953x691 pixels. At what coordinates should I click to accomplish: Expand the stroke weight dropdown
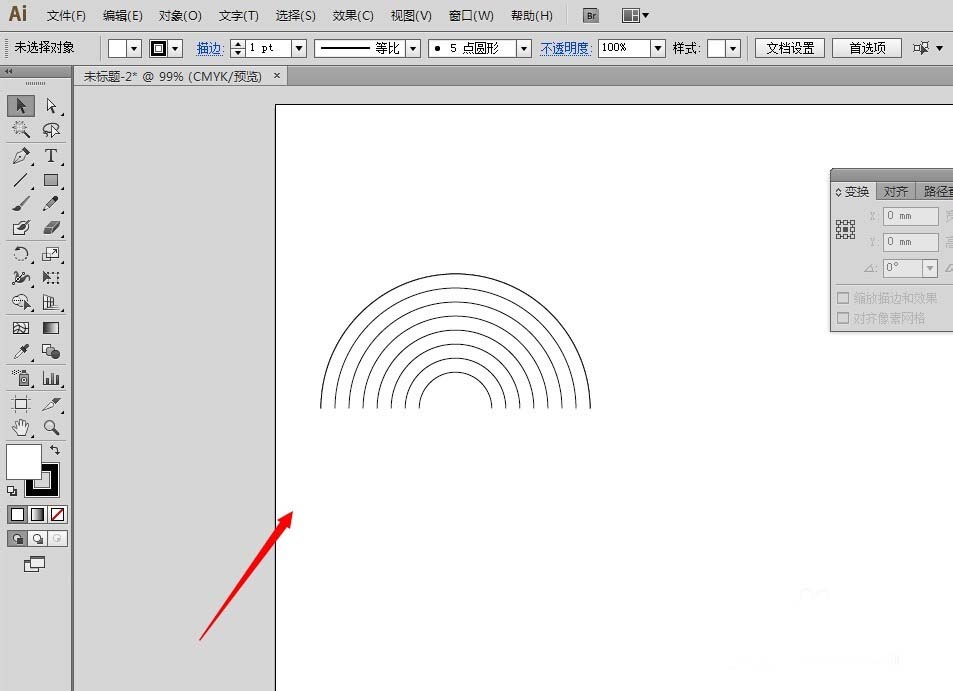[x=298, y=48]
